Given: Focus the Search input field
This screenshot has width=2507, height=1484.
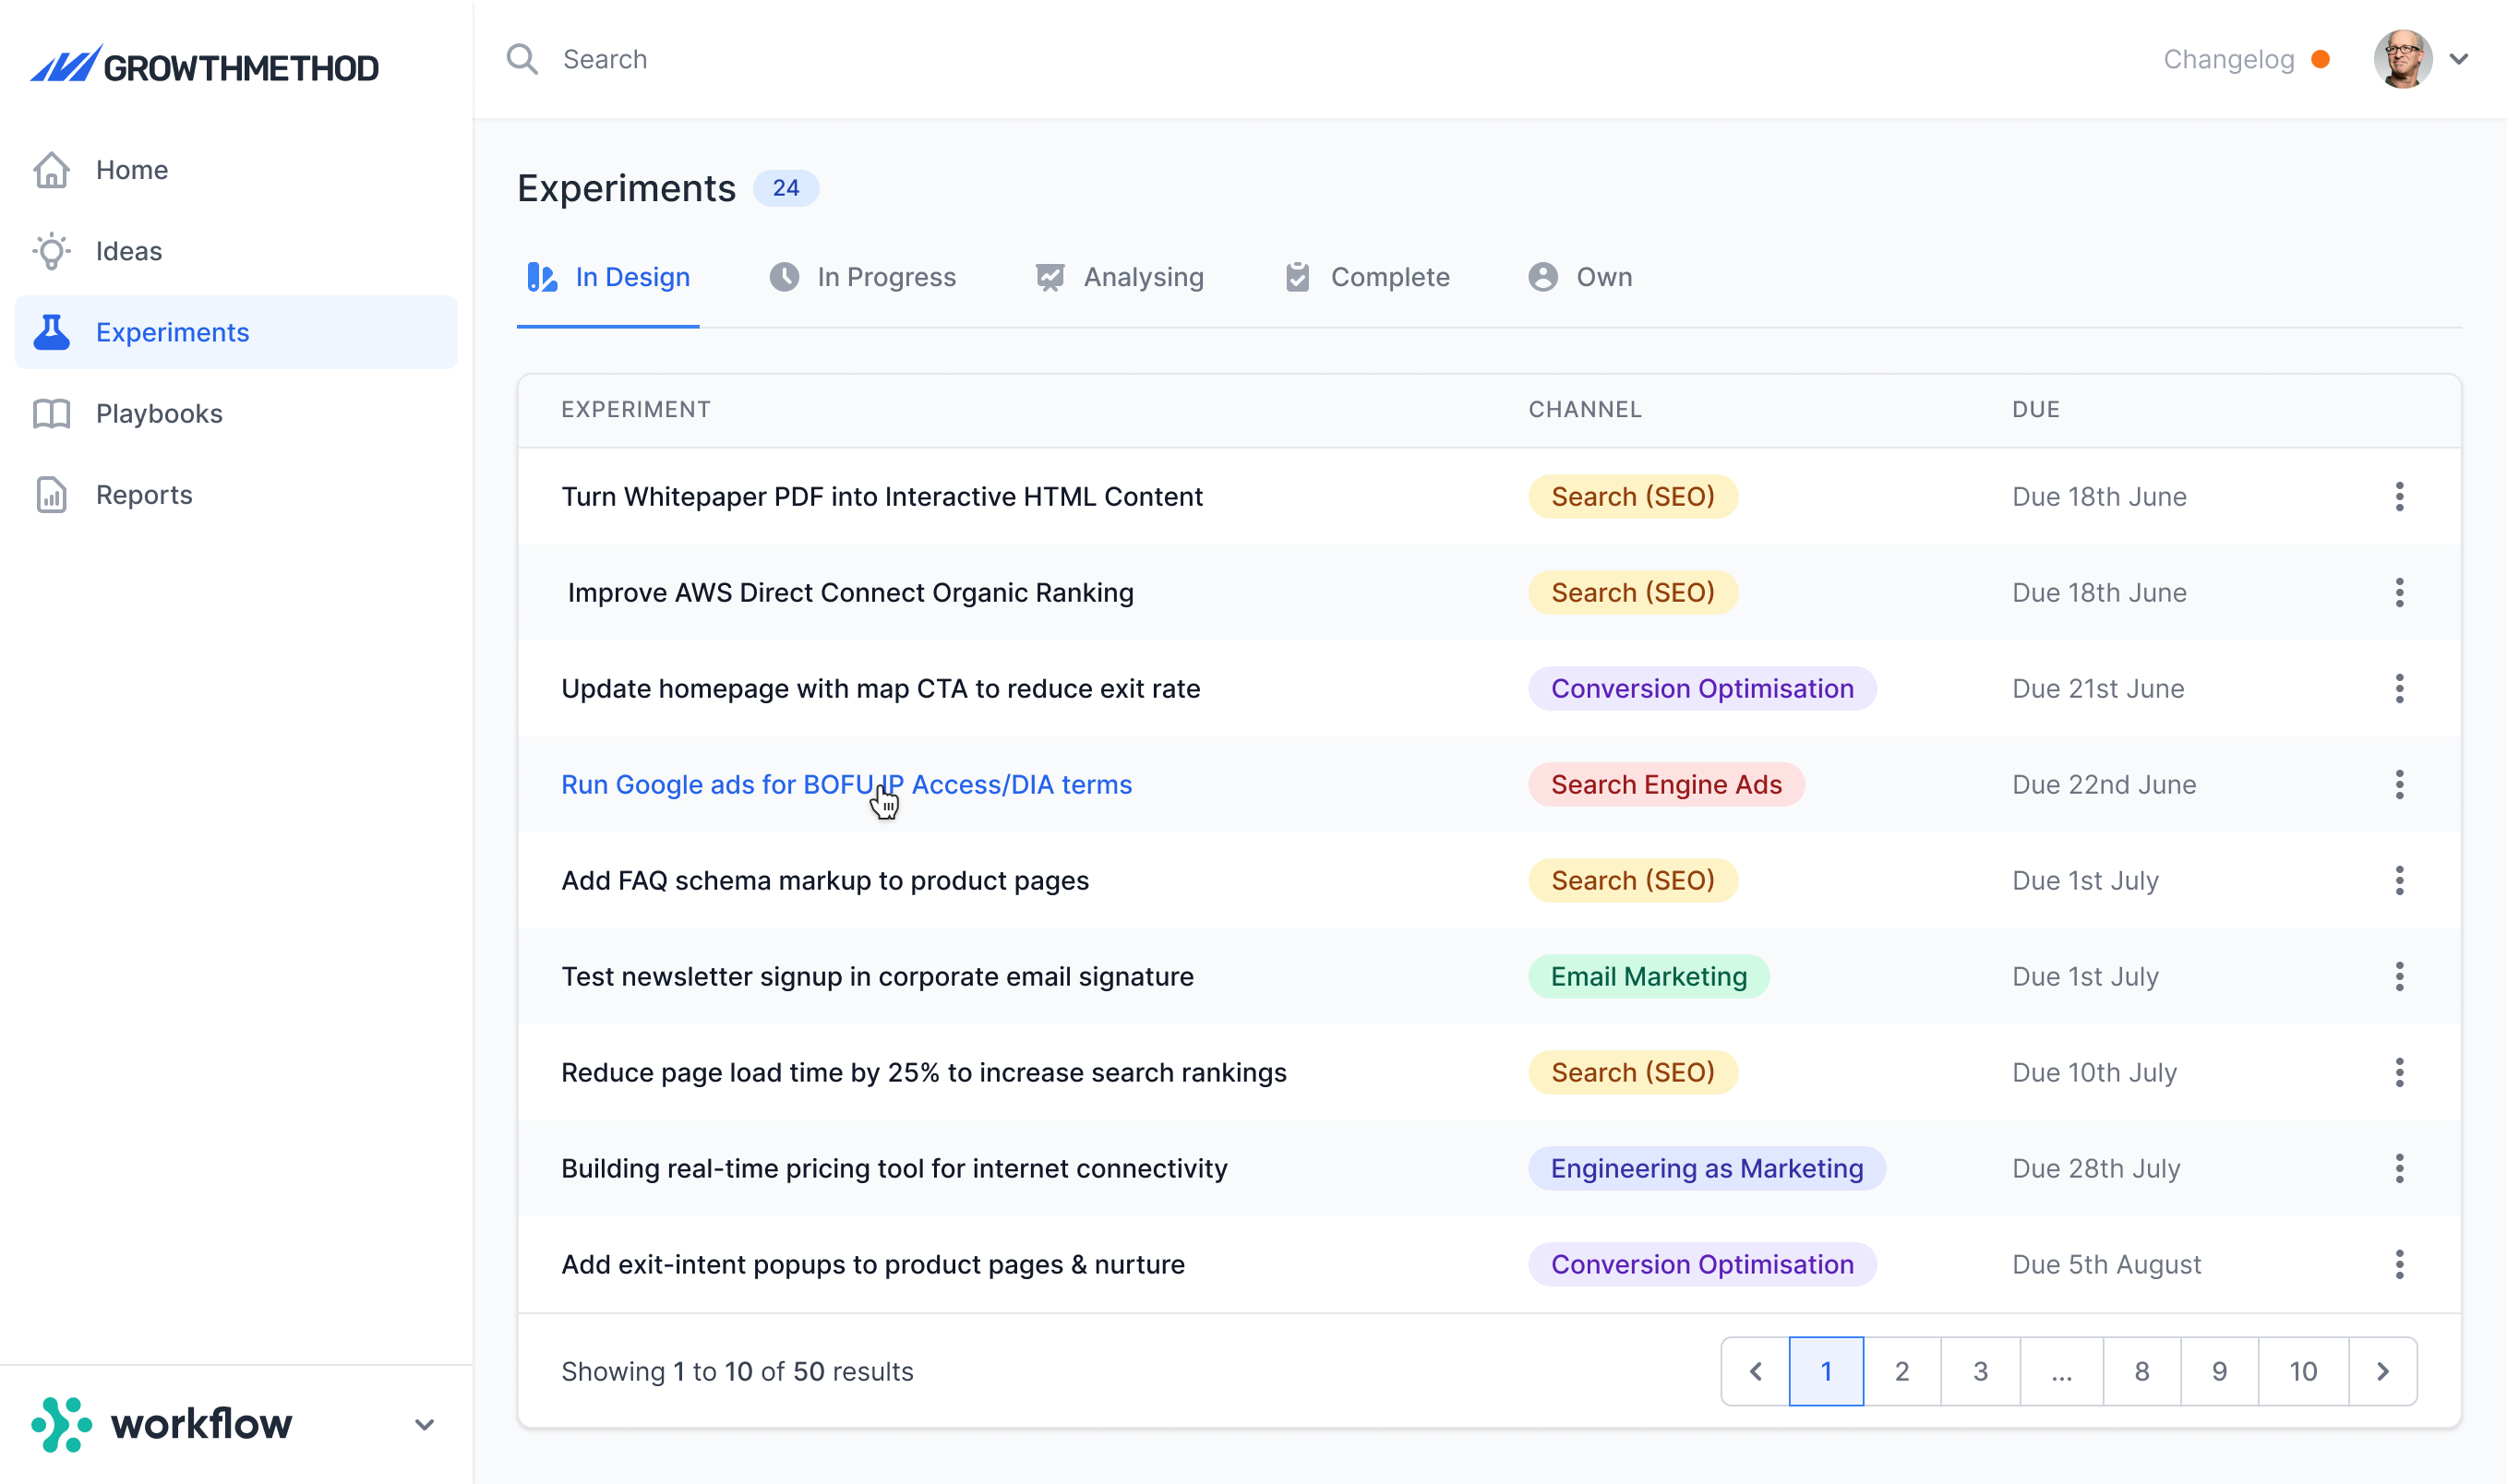Looking at the screenshot, I should click(1300, 59).
